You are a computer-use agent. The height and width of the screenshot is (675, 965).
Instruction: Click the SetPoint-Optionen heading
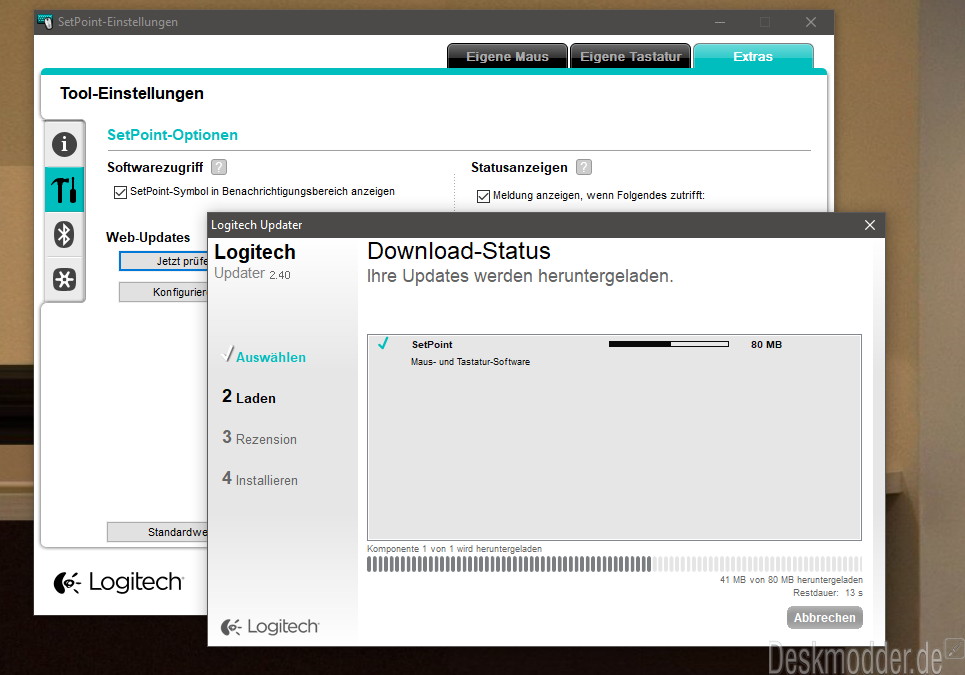172,135
